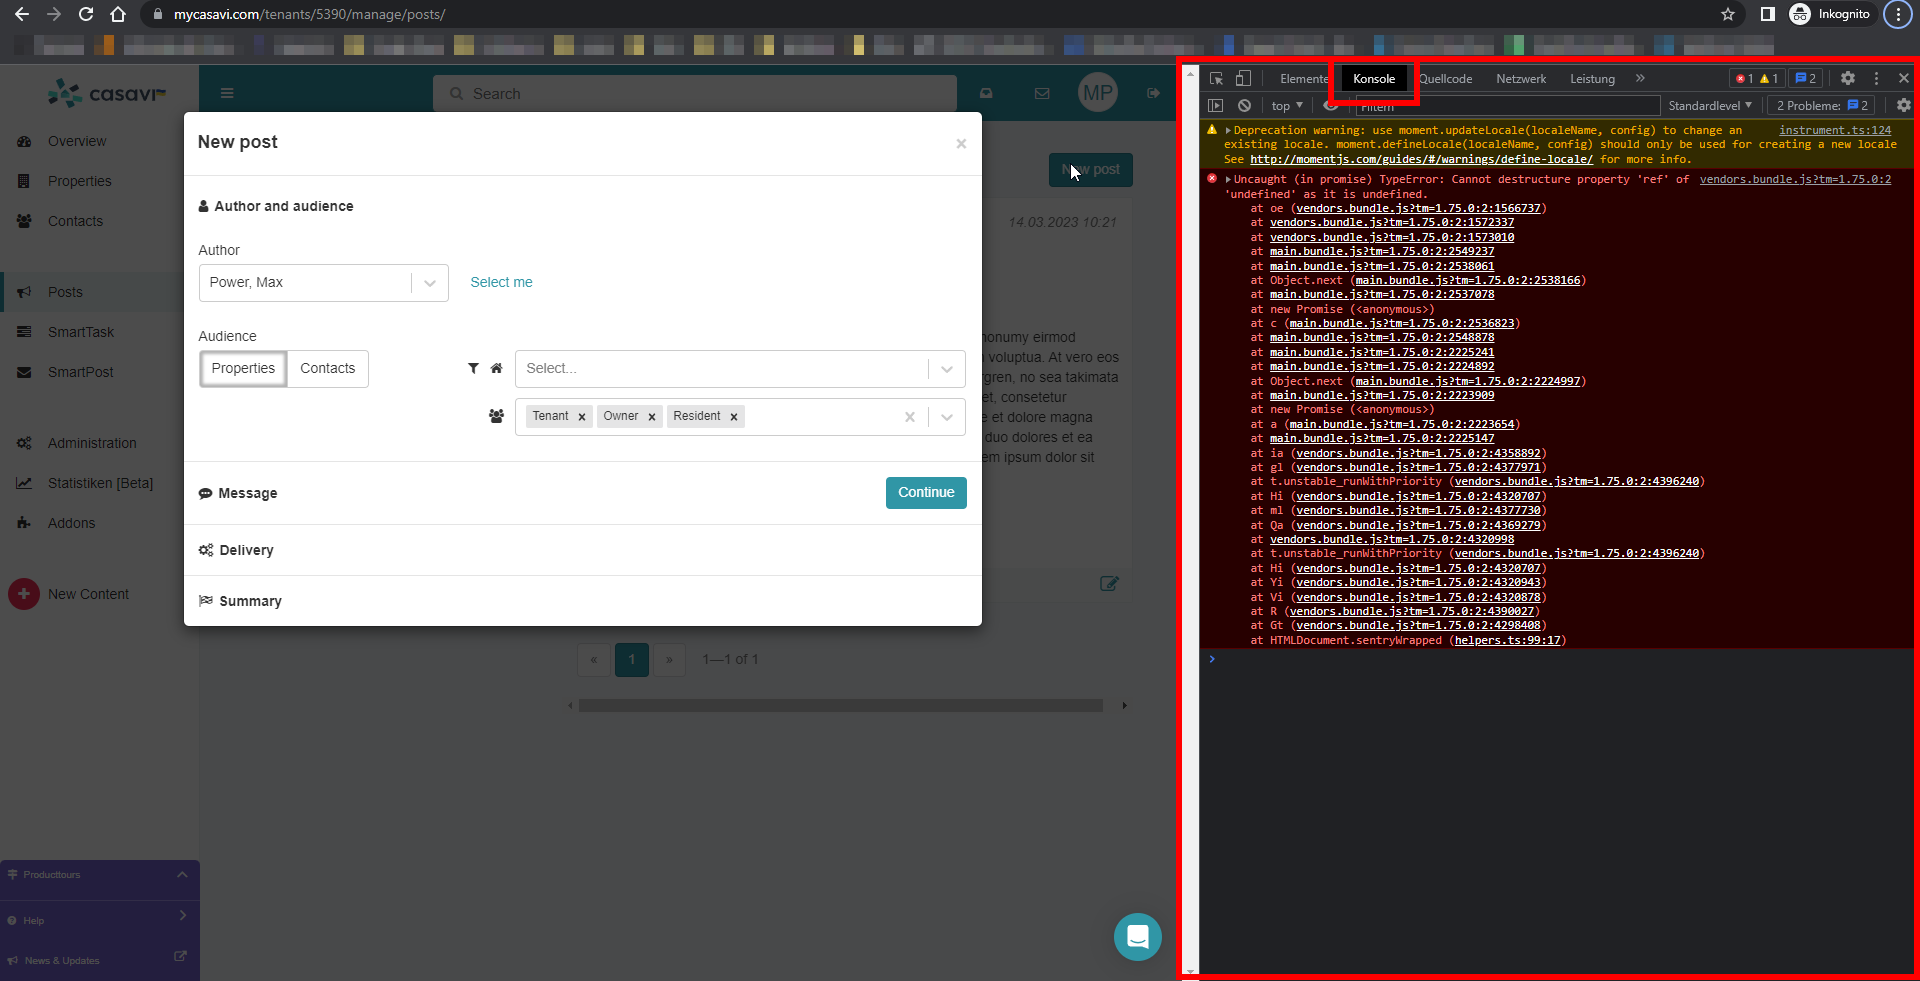Open the property Select... dropdown
Viewport: 1920px width, 981px height.
click(x=740, y=369)
